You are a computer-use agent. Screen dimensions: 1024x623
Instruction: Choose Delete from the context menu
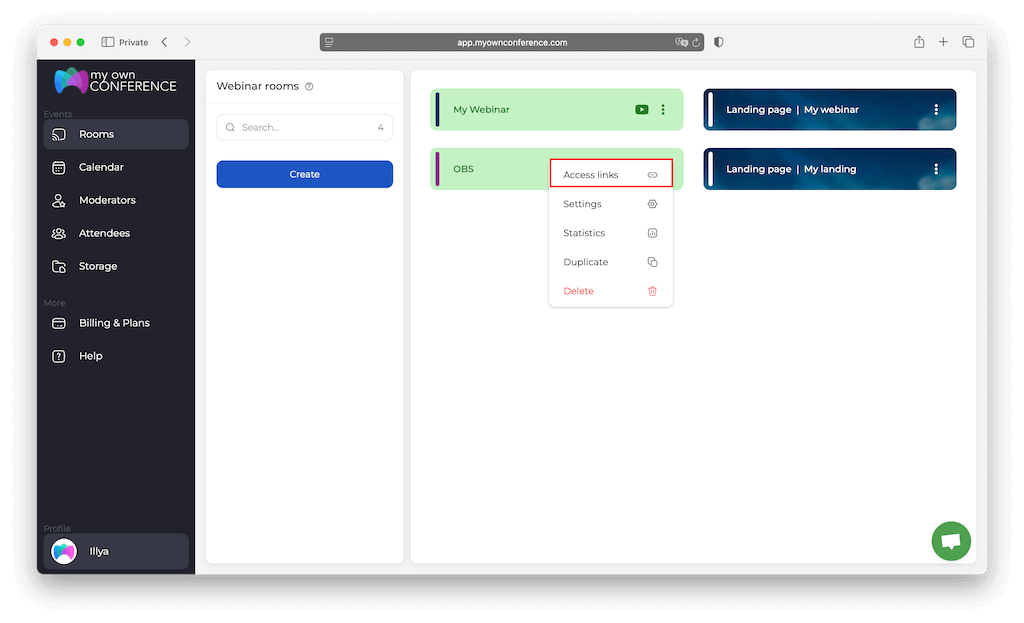point(611,291)
